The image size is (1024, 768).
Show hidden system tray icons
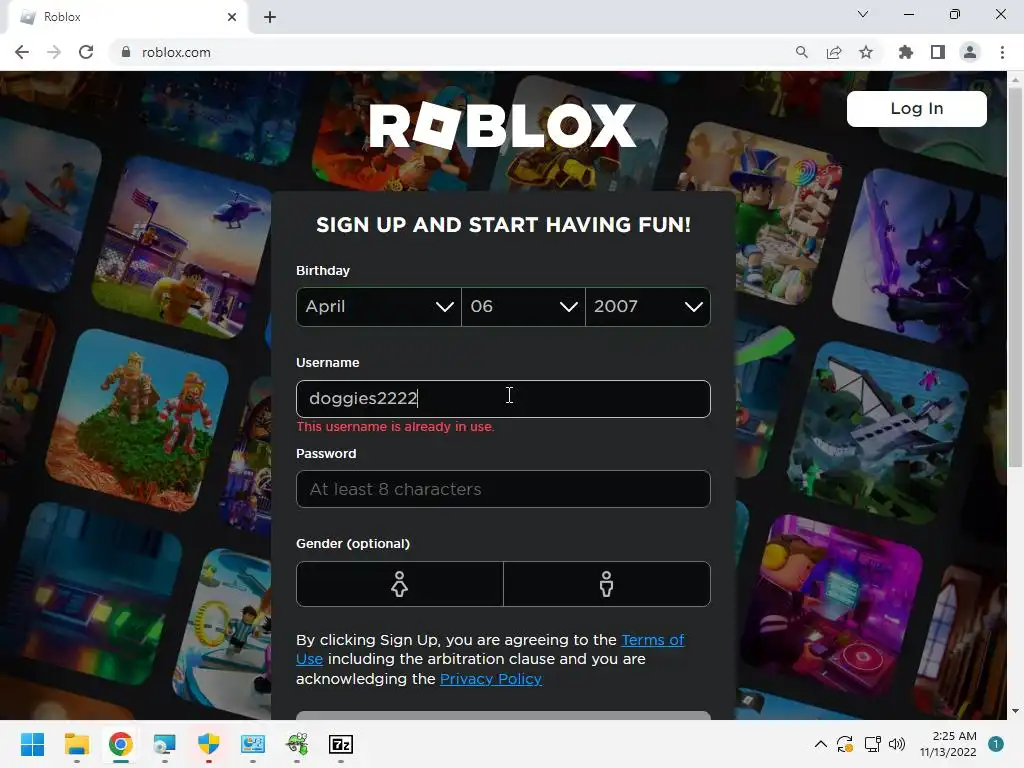point(821,744)
